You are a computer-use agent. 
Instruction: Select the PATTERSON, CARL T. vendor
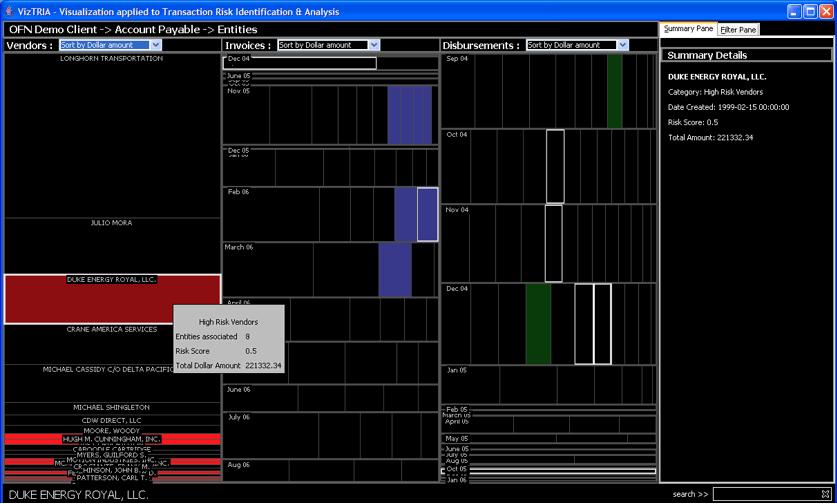pos(111,478)
